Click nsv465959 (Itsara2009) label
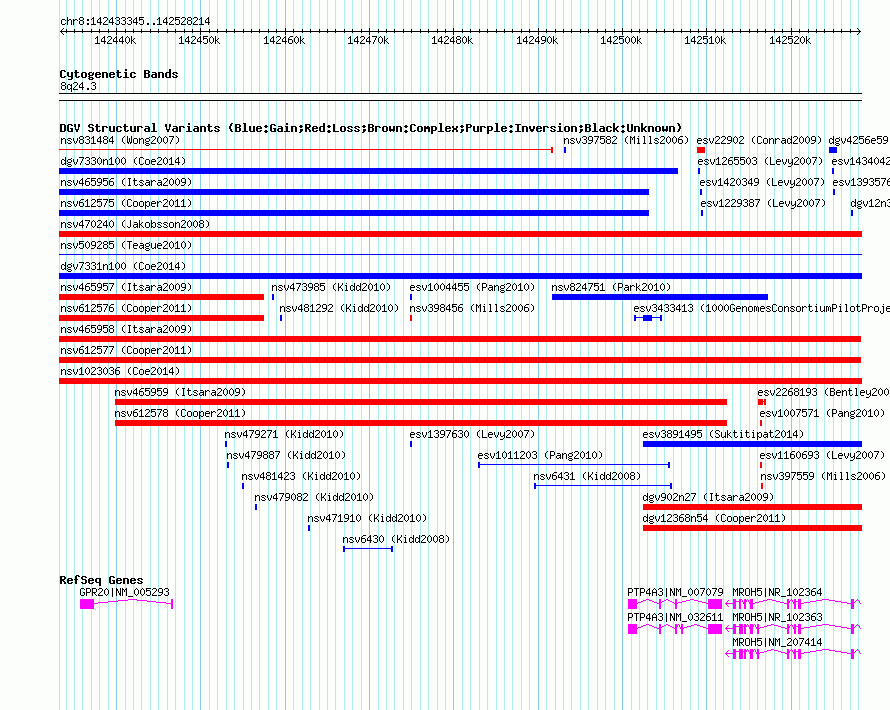The height and width of the screenshot is (710, 890). pyautogui.click(x=180, y=392)
